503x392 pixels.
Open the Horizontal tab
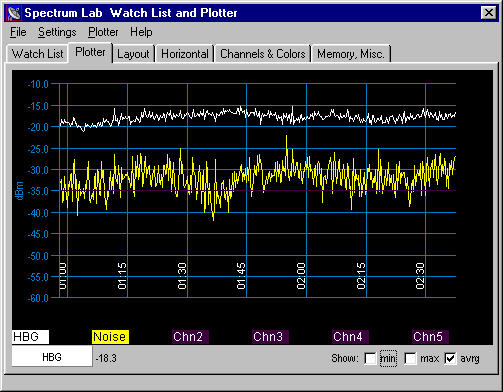click(x=185, y=54)
